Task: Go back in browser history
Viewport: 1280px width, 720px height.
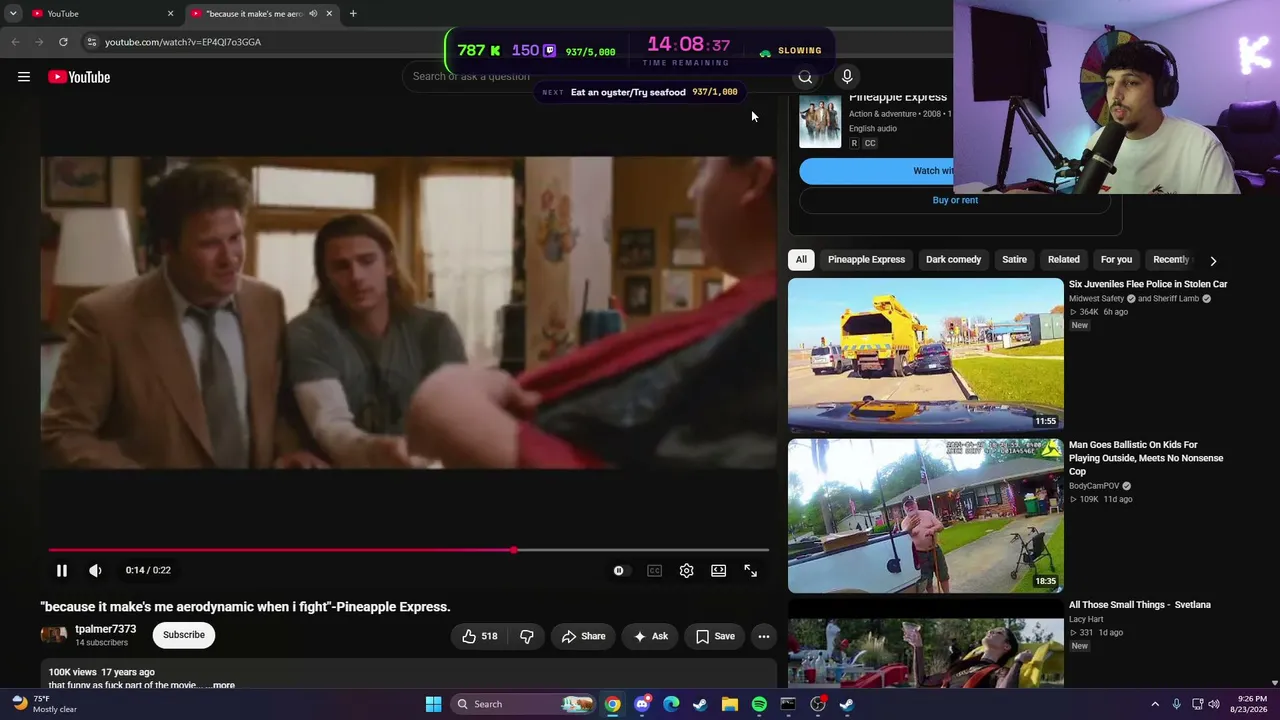Action: tap(15, 42)
